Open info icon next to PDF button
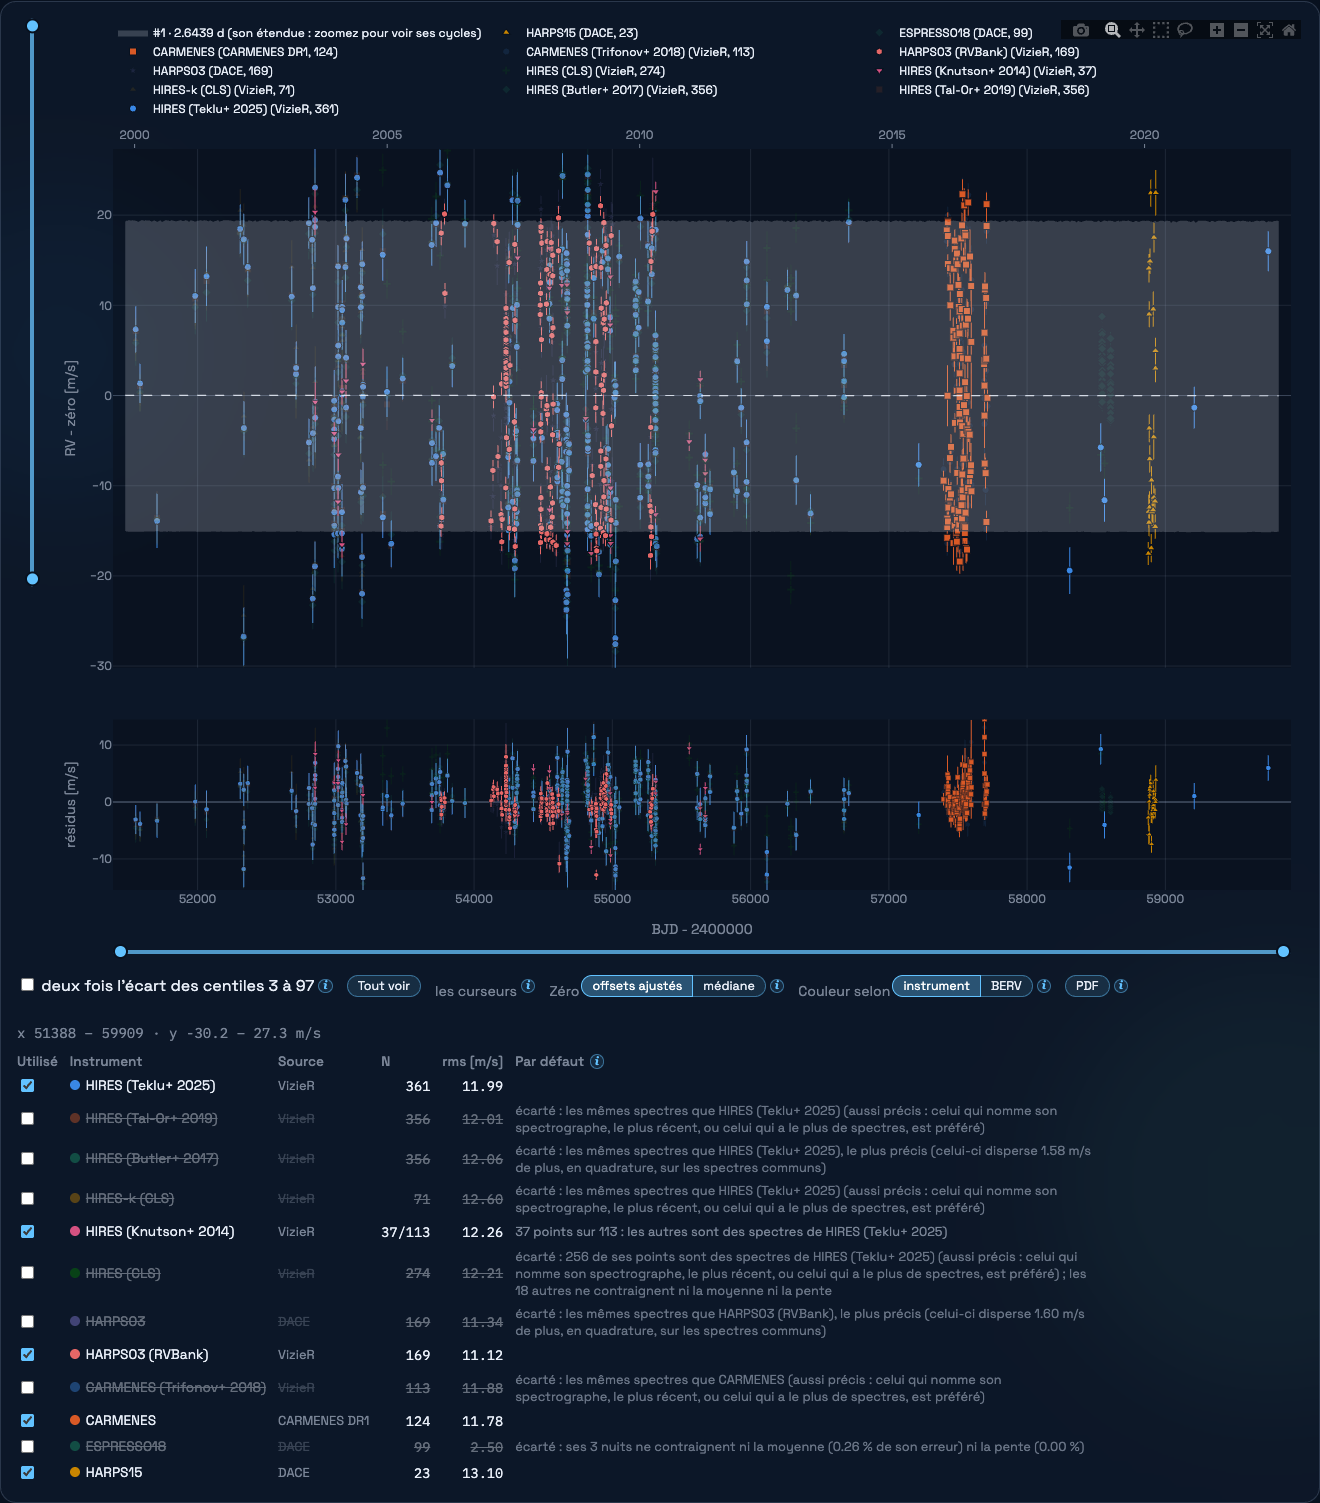Viewport: 1320px width, 1503px height. tap(1121, 986)
